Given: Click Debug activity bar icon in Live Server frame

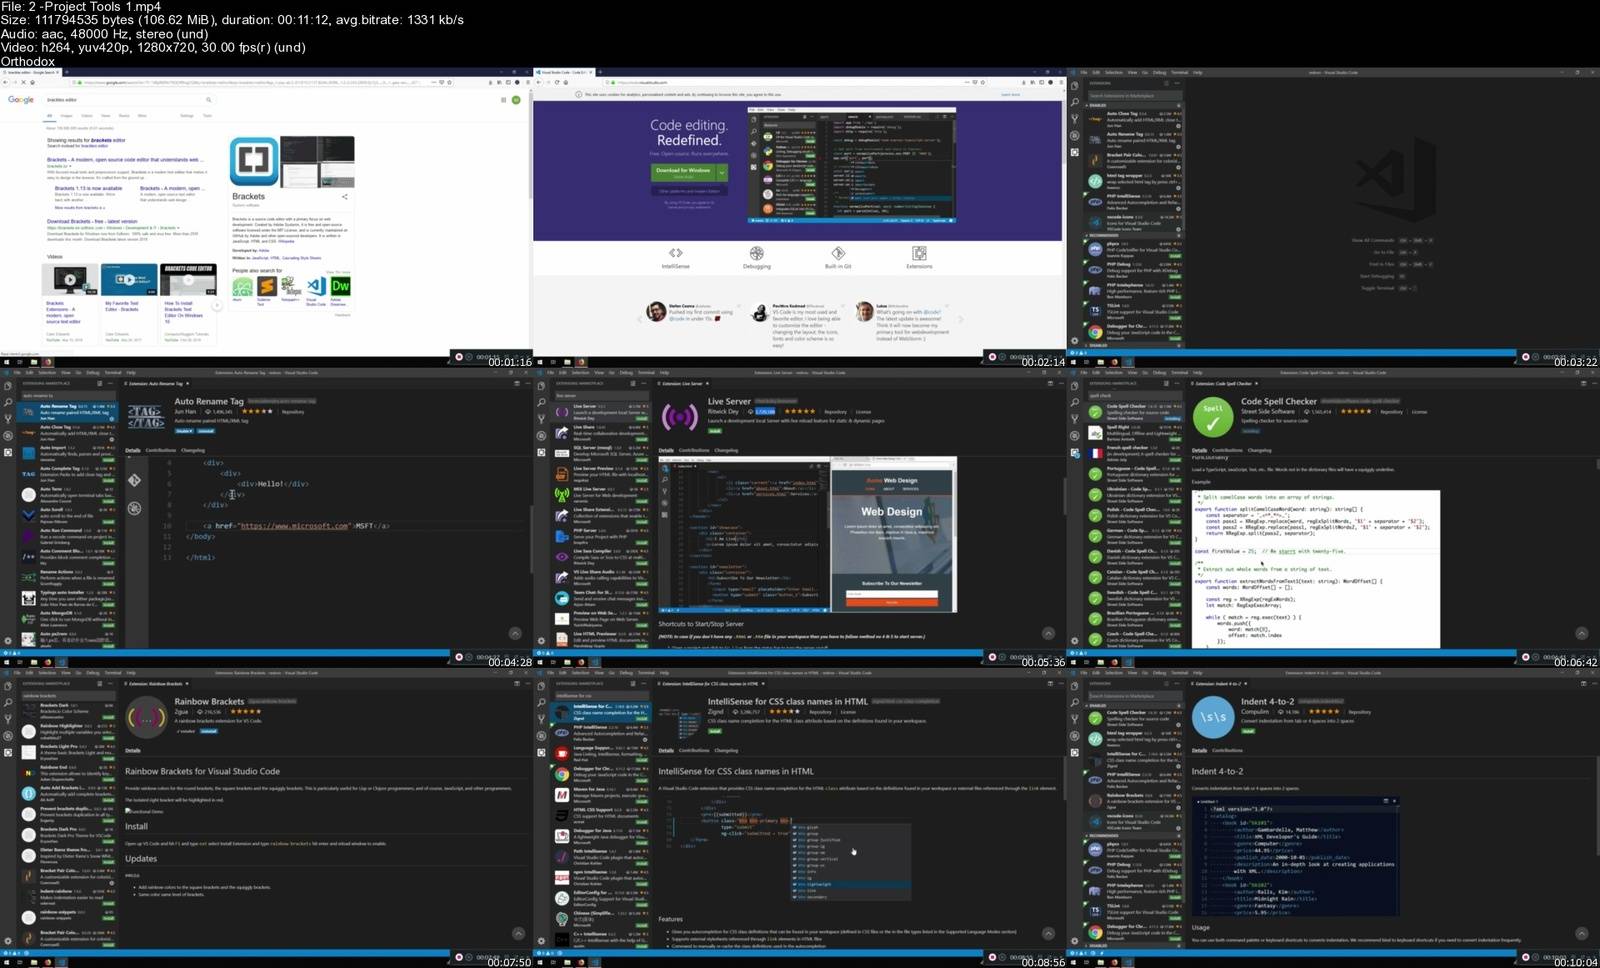Looking at the screenshot, I should (541, 436).
